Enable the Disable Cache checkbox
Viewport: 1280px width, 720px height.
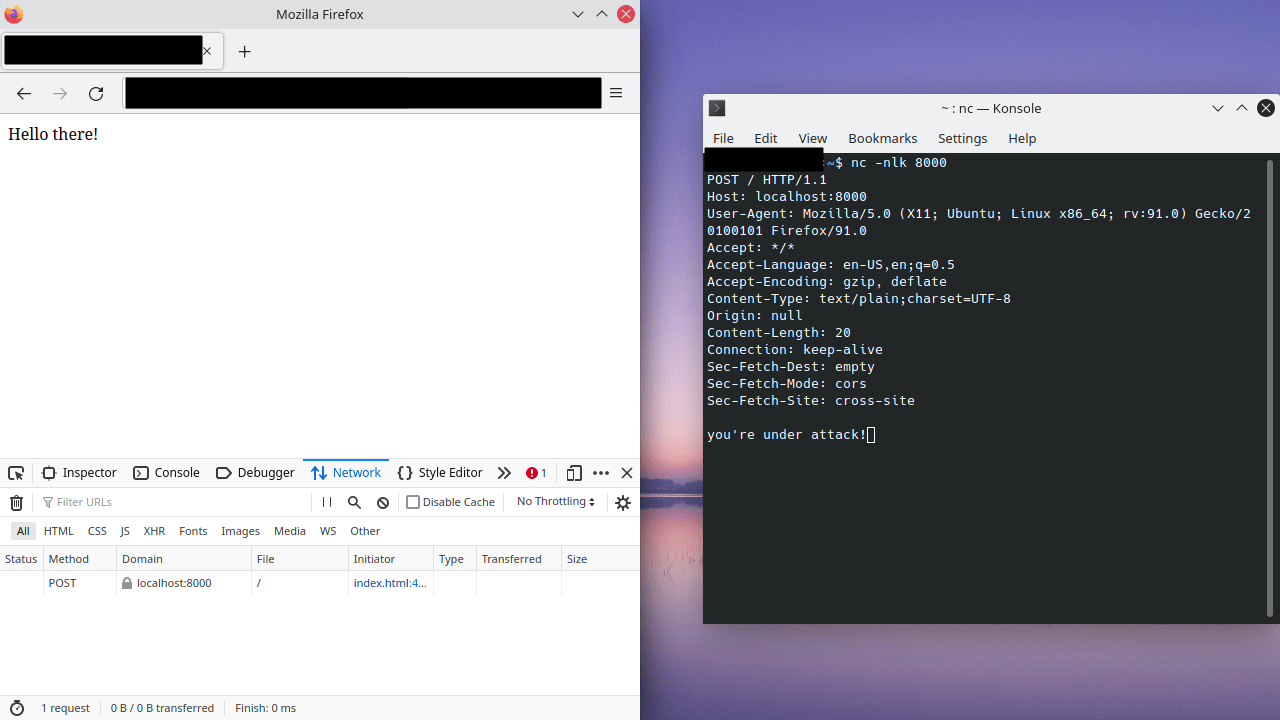pyautogui.click(x=413, y=502)
